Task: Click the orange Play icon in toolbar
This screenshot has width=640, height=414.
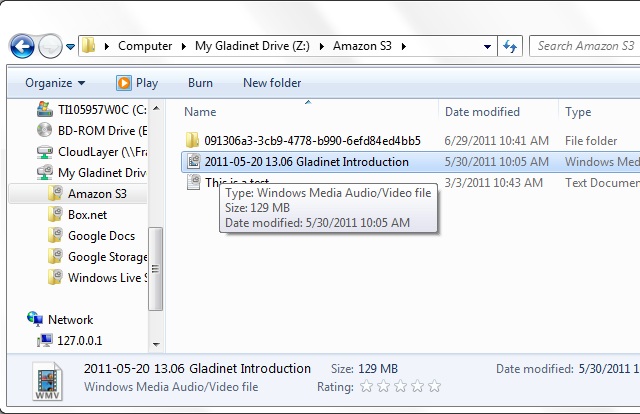Action: (124, 83)
